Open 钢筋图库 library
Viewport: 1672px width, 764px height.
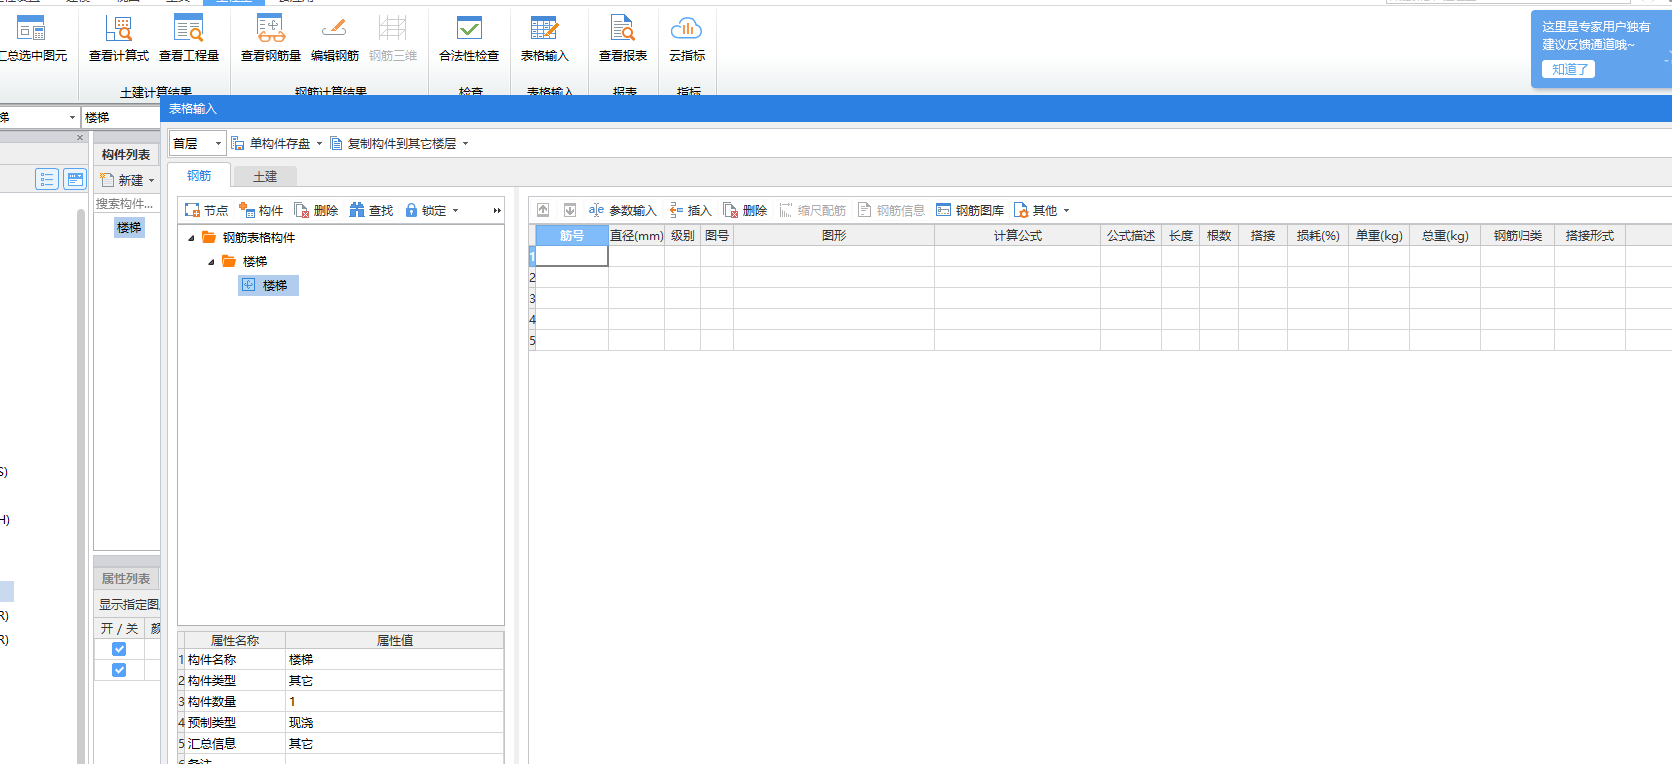click(x=970, y=210)
